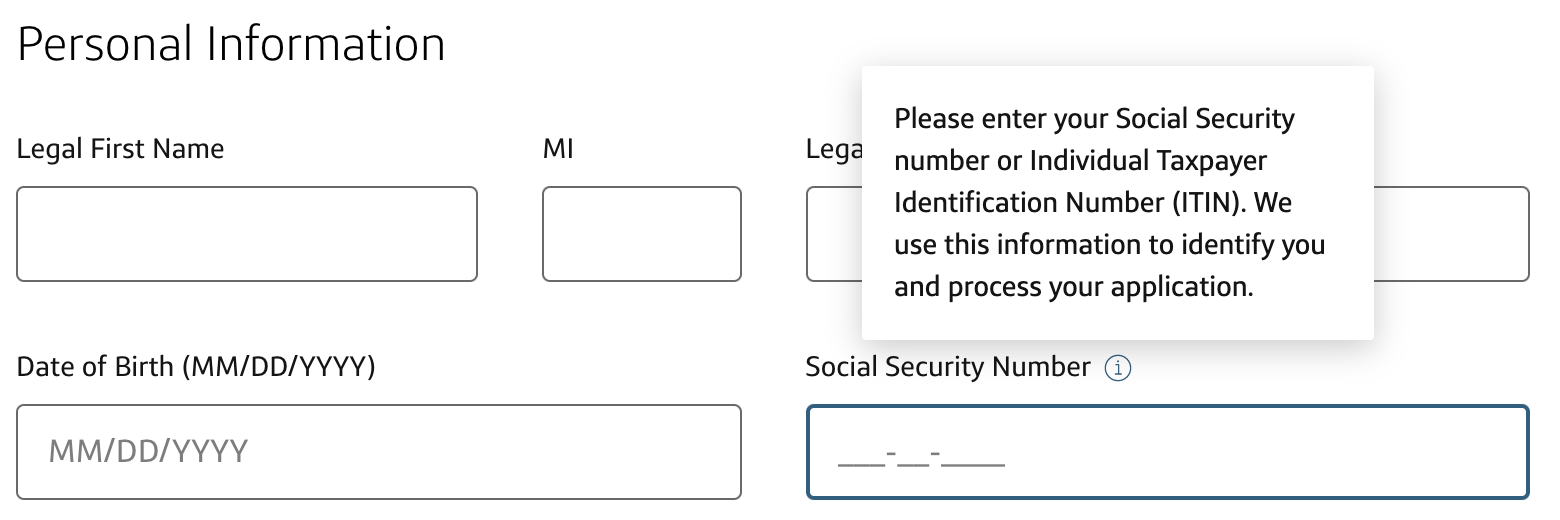Click the "Social Security Number" label text
1560x520 pixels.
click(947, 368)
